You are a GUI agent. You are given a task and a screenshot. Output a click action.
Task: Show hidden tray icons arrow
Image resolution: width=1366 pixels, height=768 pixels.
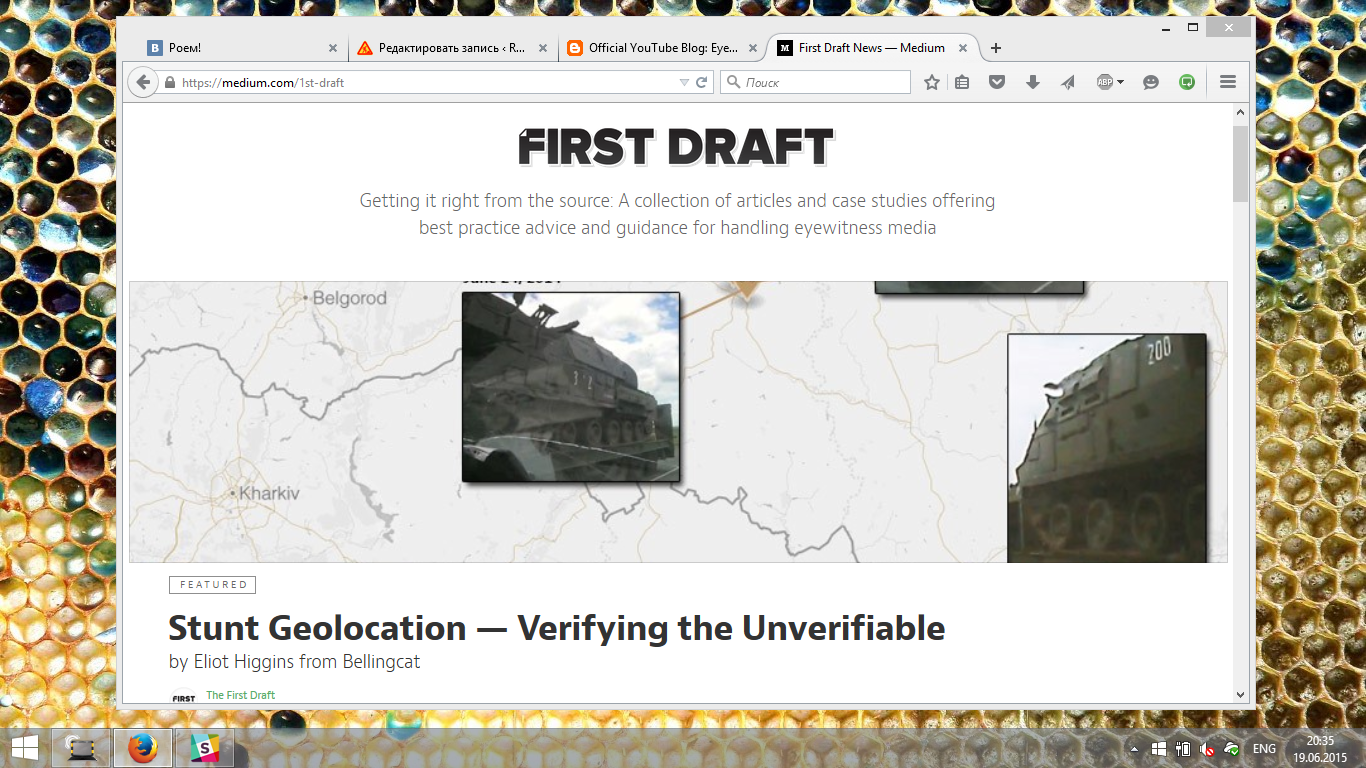pos(1134,748)
